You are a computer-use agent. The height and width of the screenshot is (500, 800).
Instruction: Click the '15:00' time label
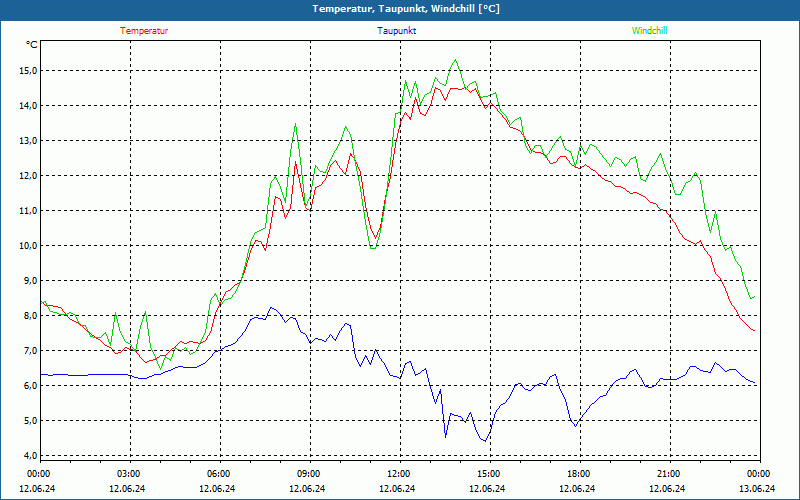pyautogui.click(x=488, y=474)
